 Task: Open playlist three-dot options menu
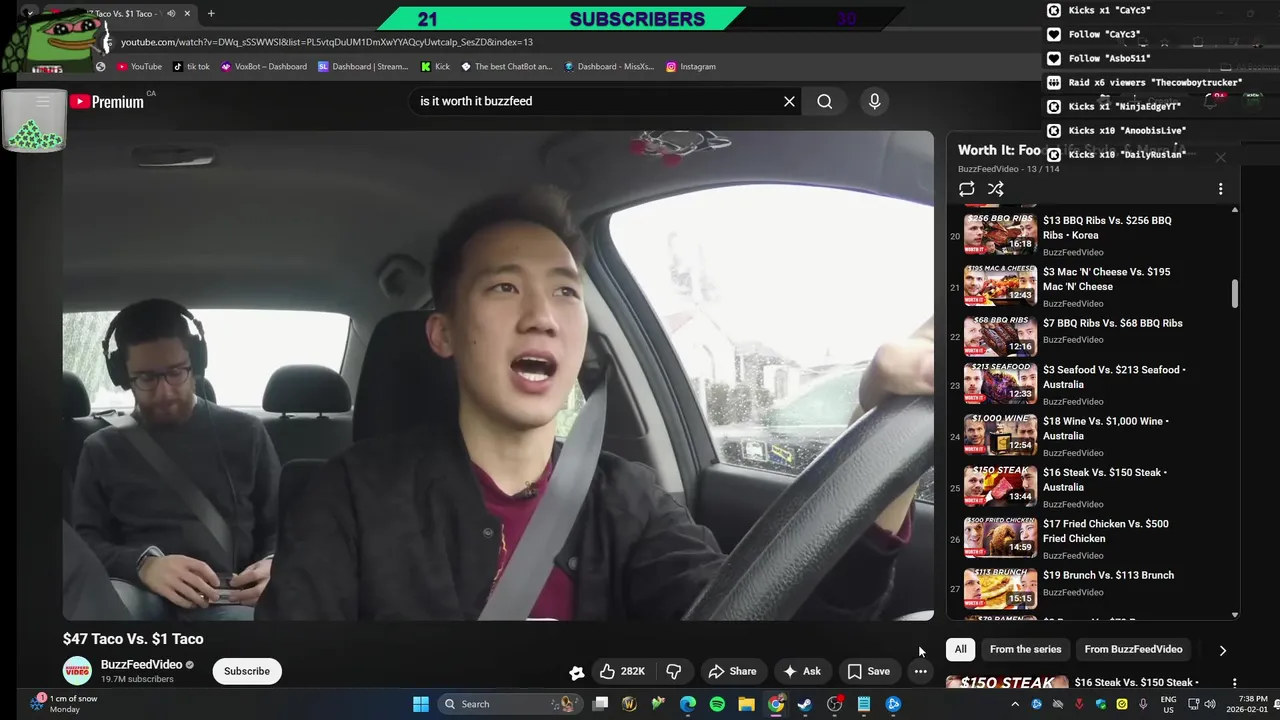pos(1220,188)
